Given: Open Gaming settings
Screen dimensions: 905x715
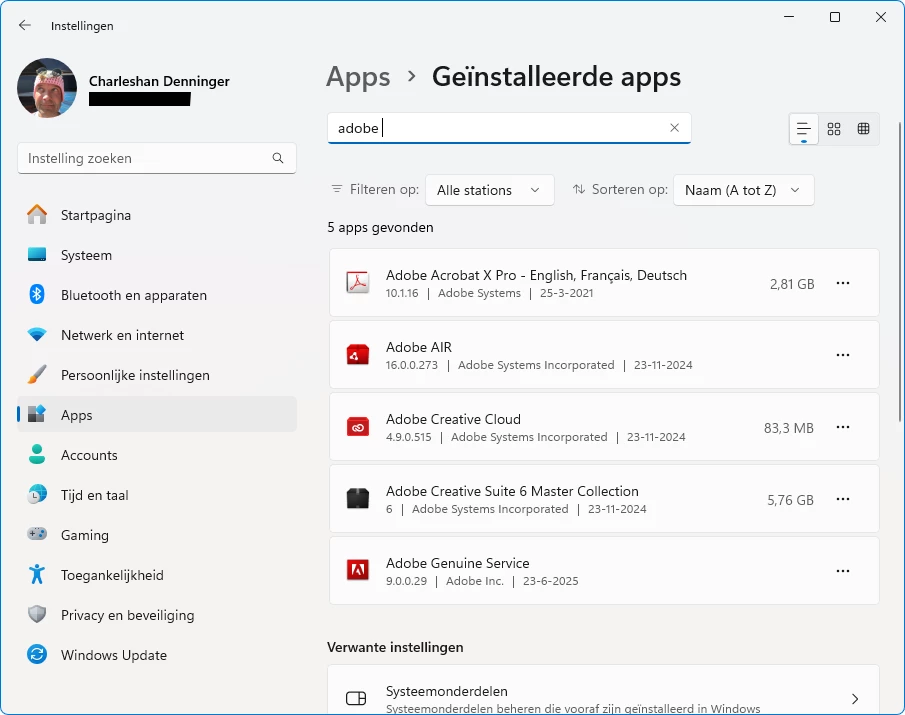Looking at the screenshot, I should pos(157,535).
